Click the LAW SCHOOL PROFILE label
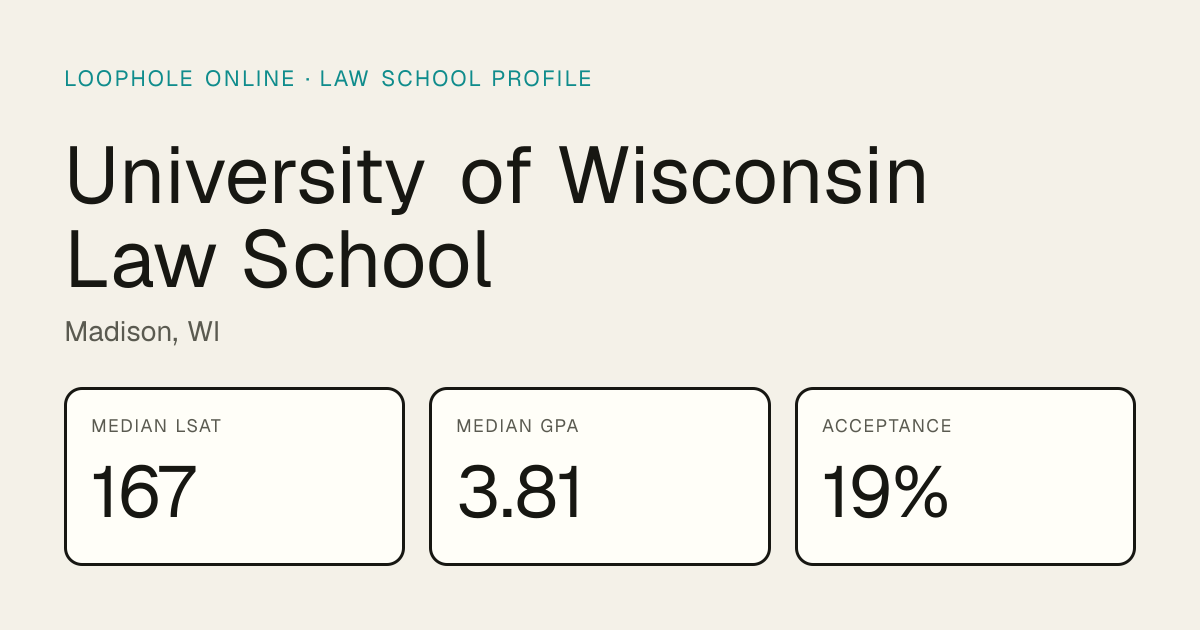 tap(456, 79)
